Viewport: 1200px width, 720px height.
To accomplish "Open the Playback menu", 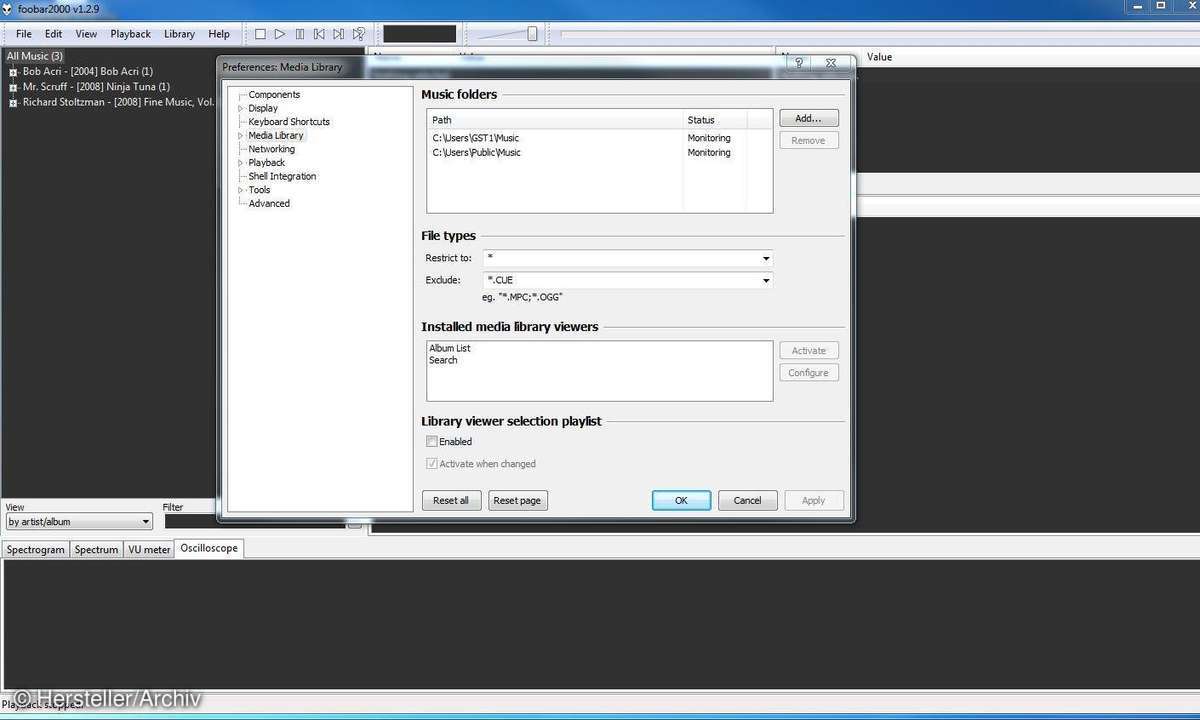I will pos(131,34).
